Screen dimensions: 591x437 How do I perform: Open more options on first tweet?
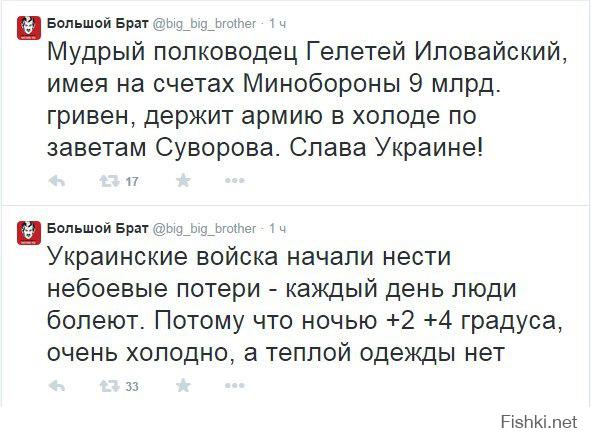point(235,181)
